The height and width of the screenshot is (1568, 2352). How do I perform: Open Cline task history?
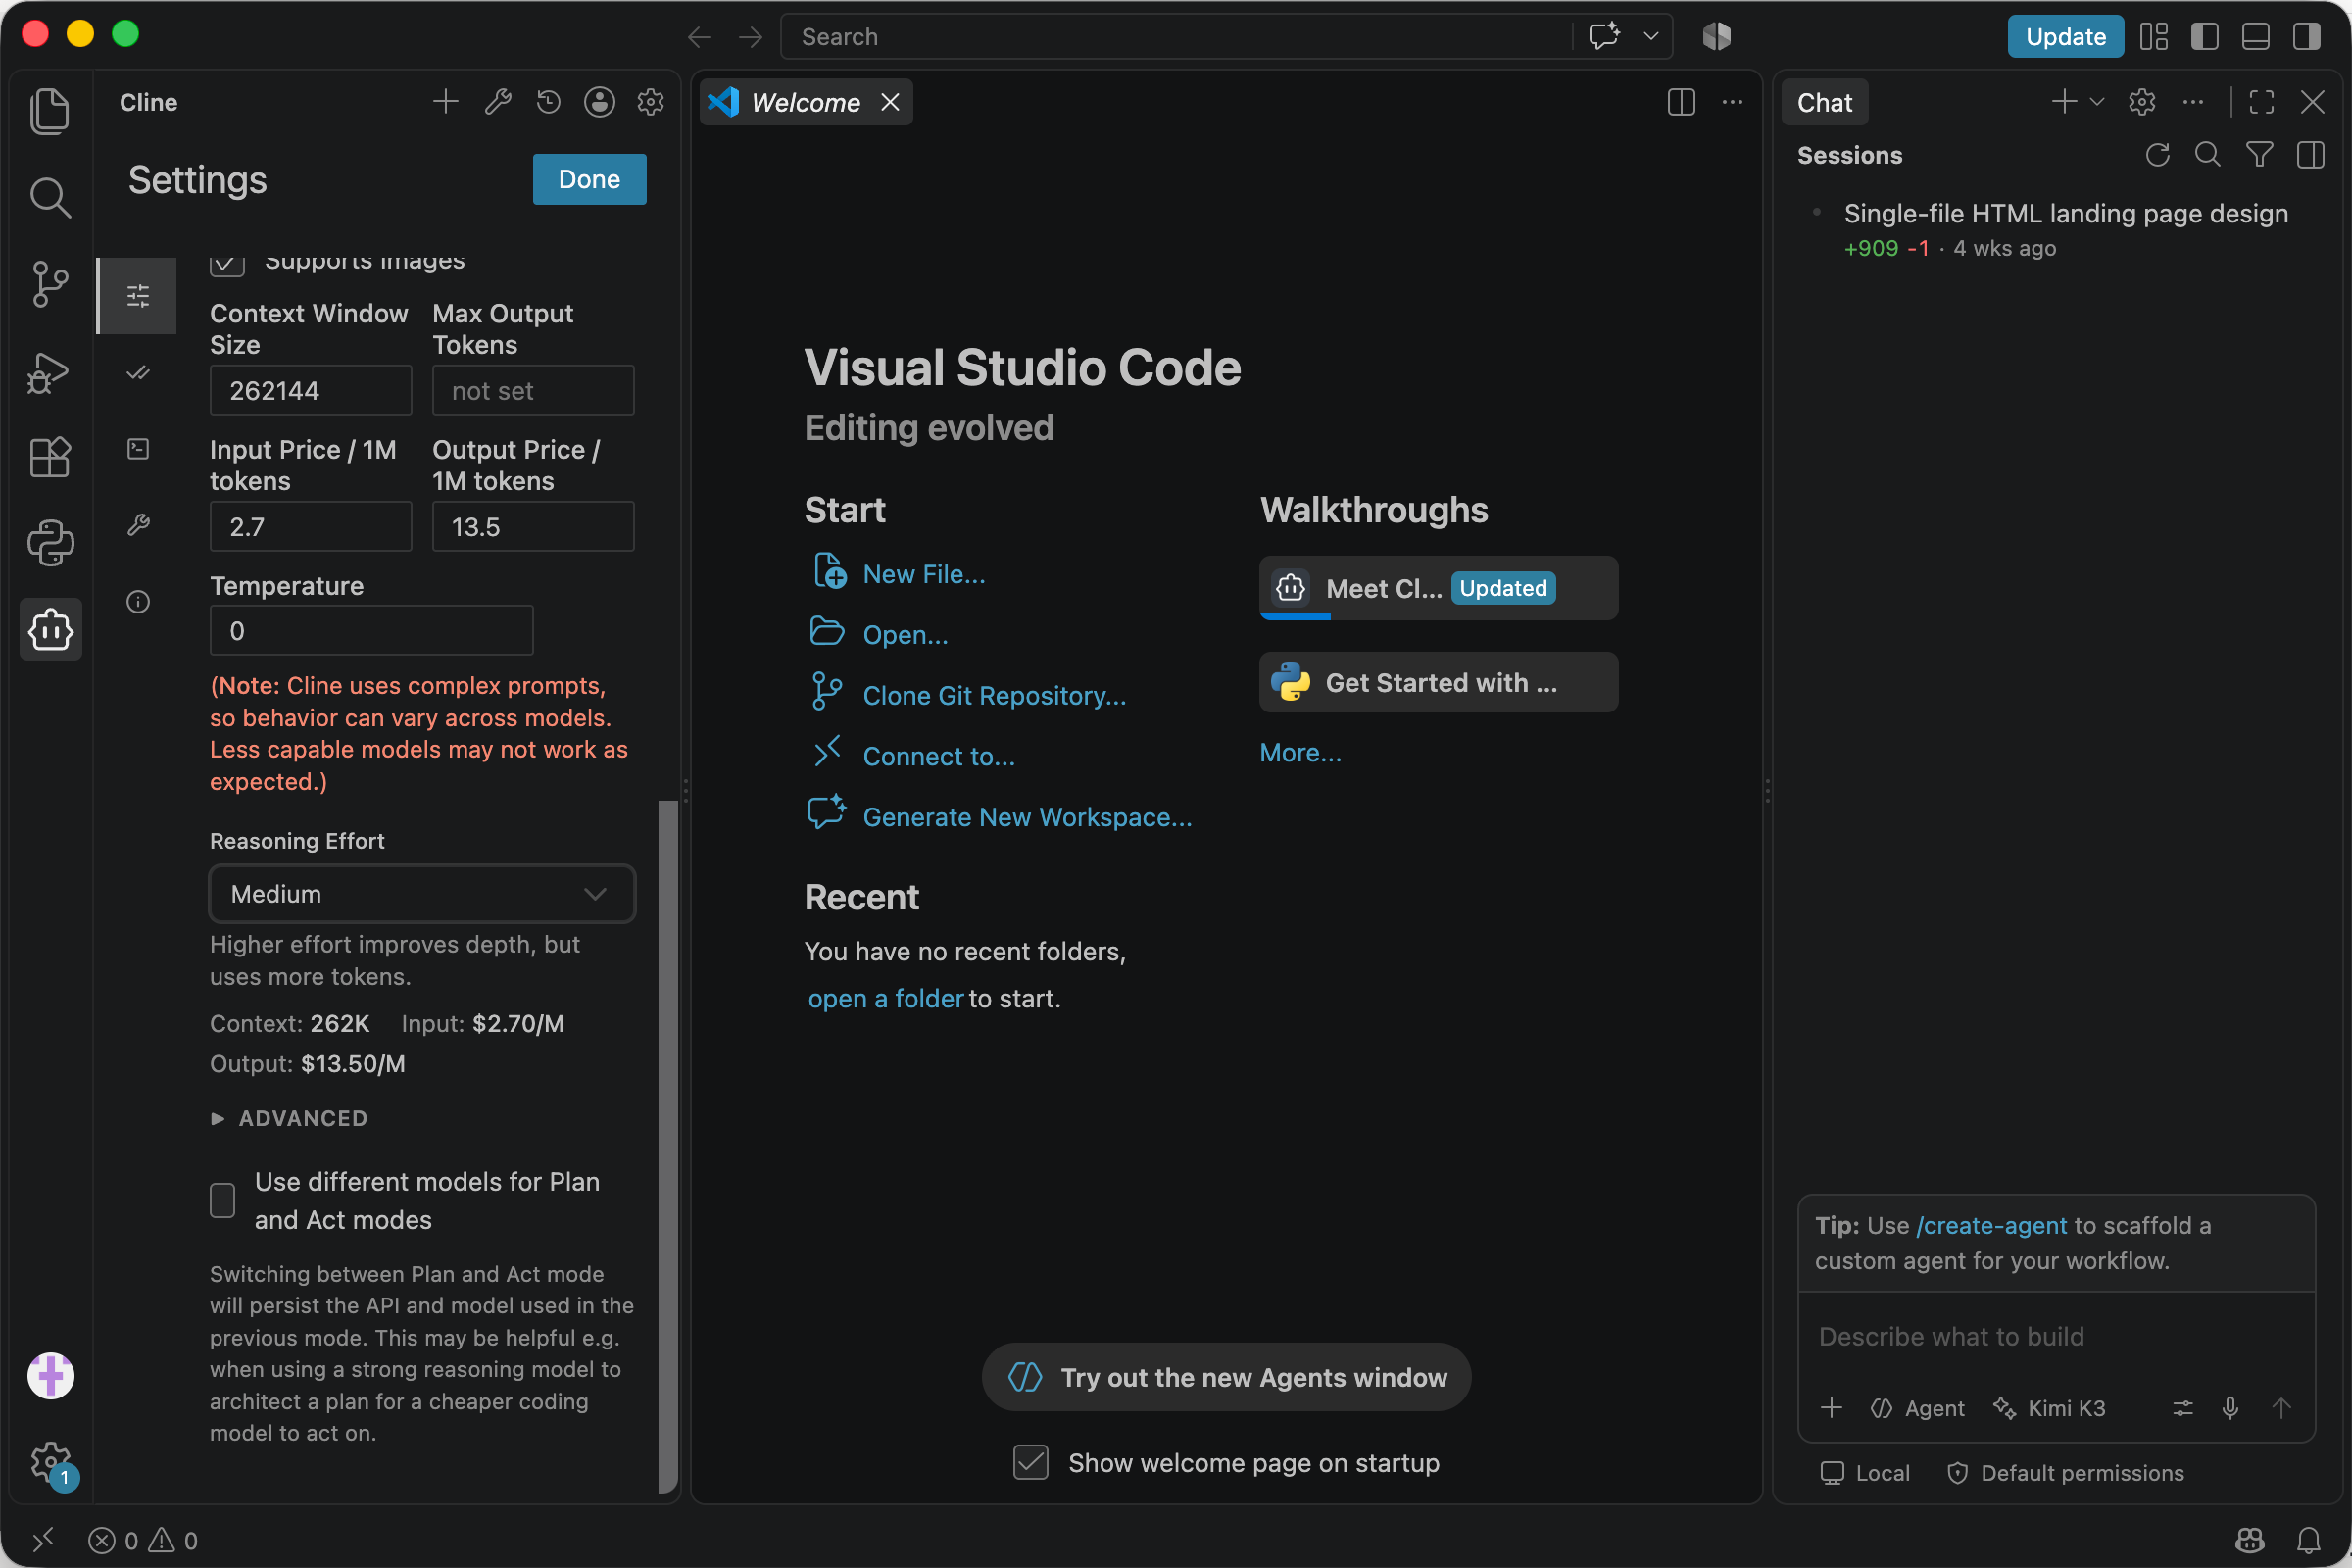[x=548, y=102]
